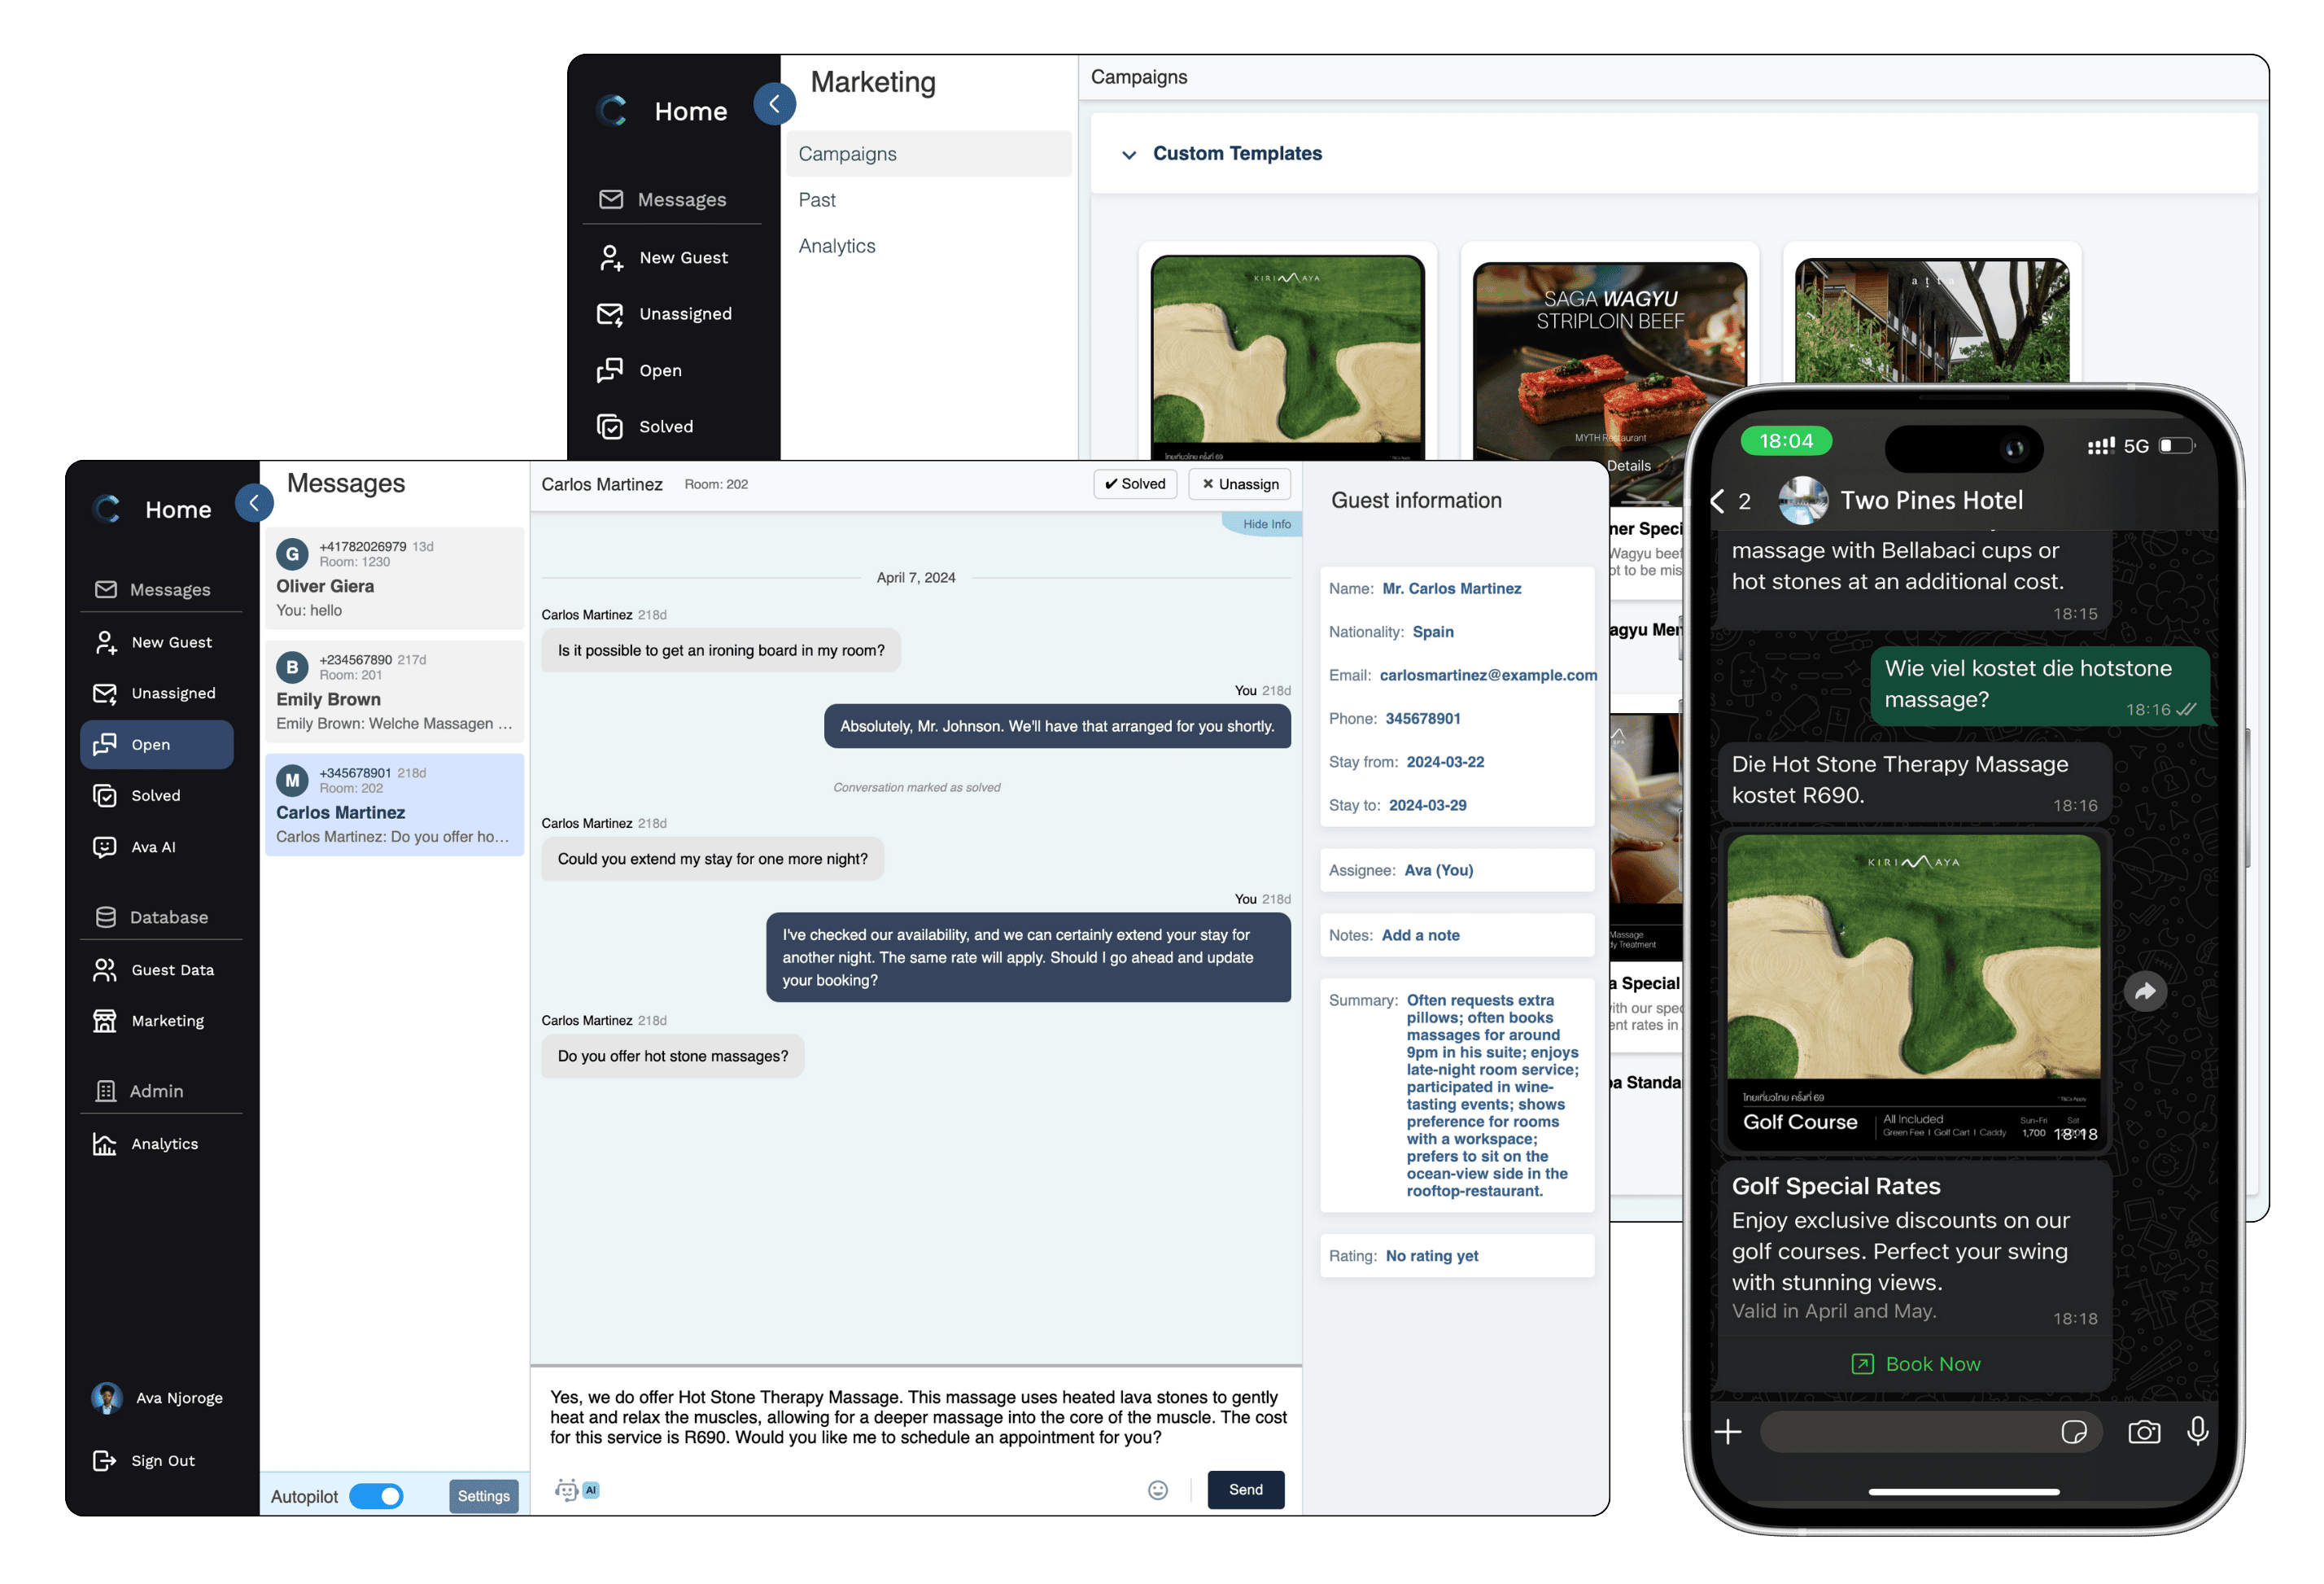Click carlosmartinez@example.com email
Screen dimensions: 2324x1584
pyautogui.click(x=1488, y=675)
